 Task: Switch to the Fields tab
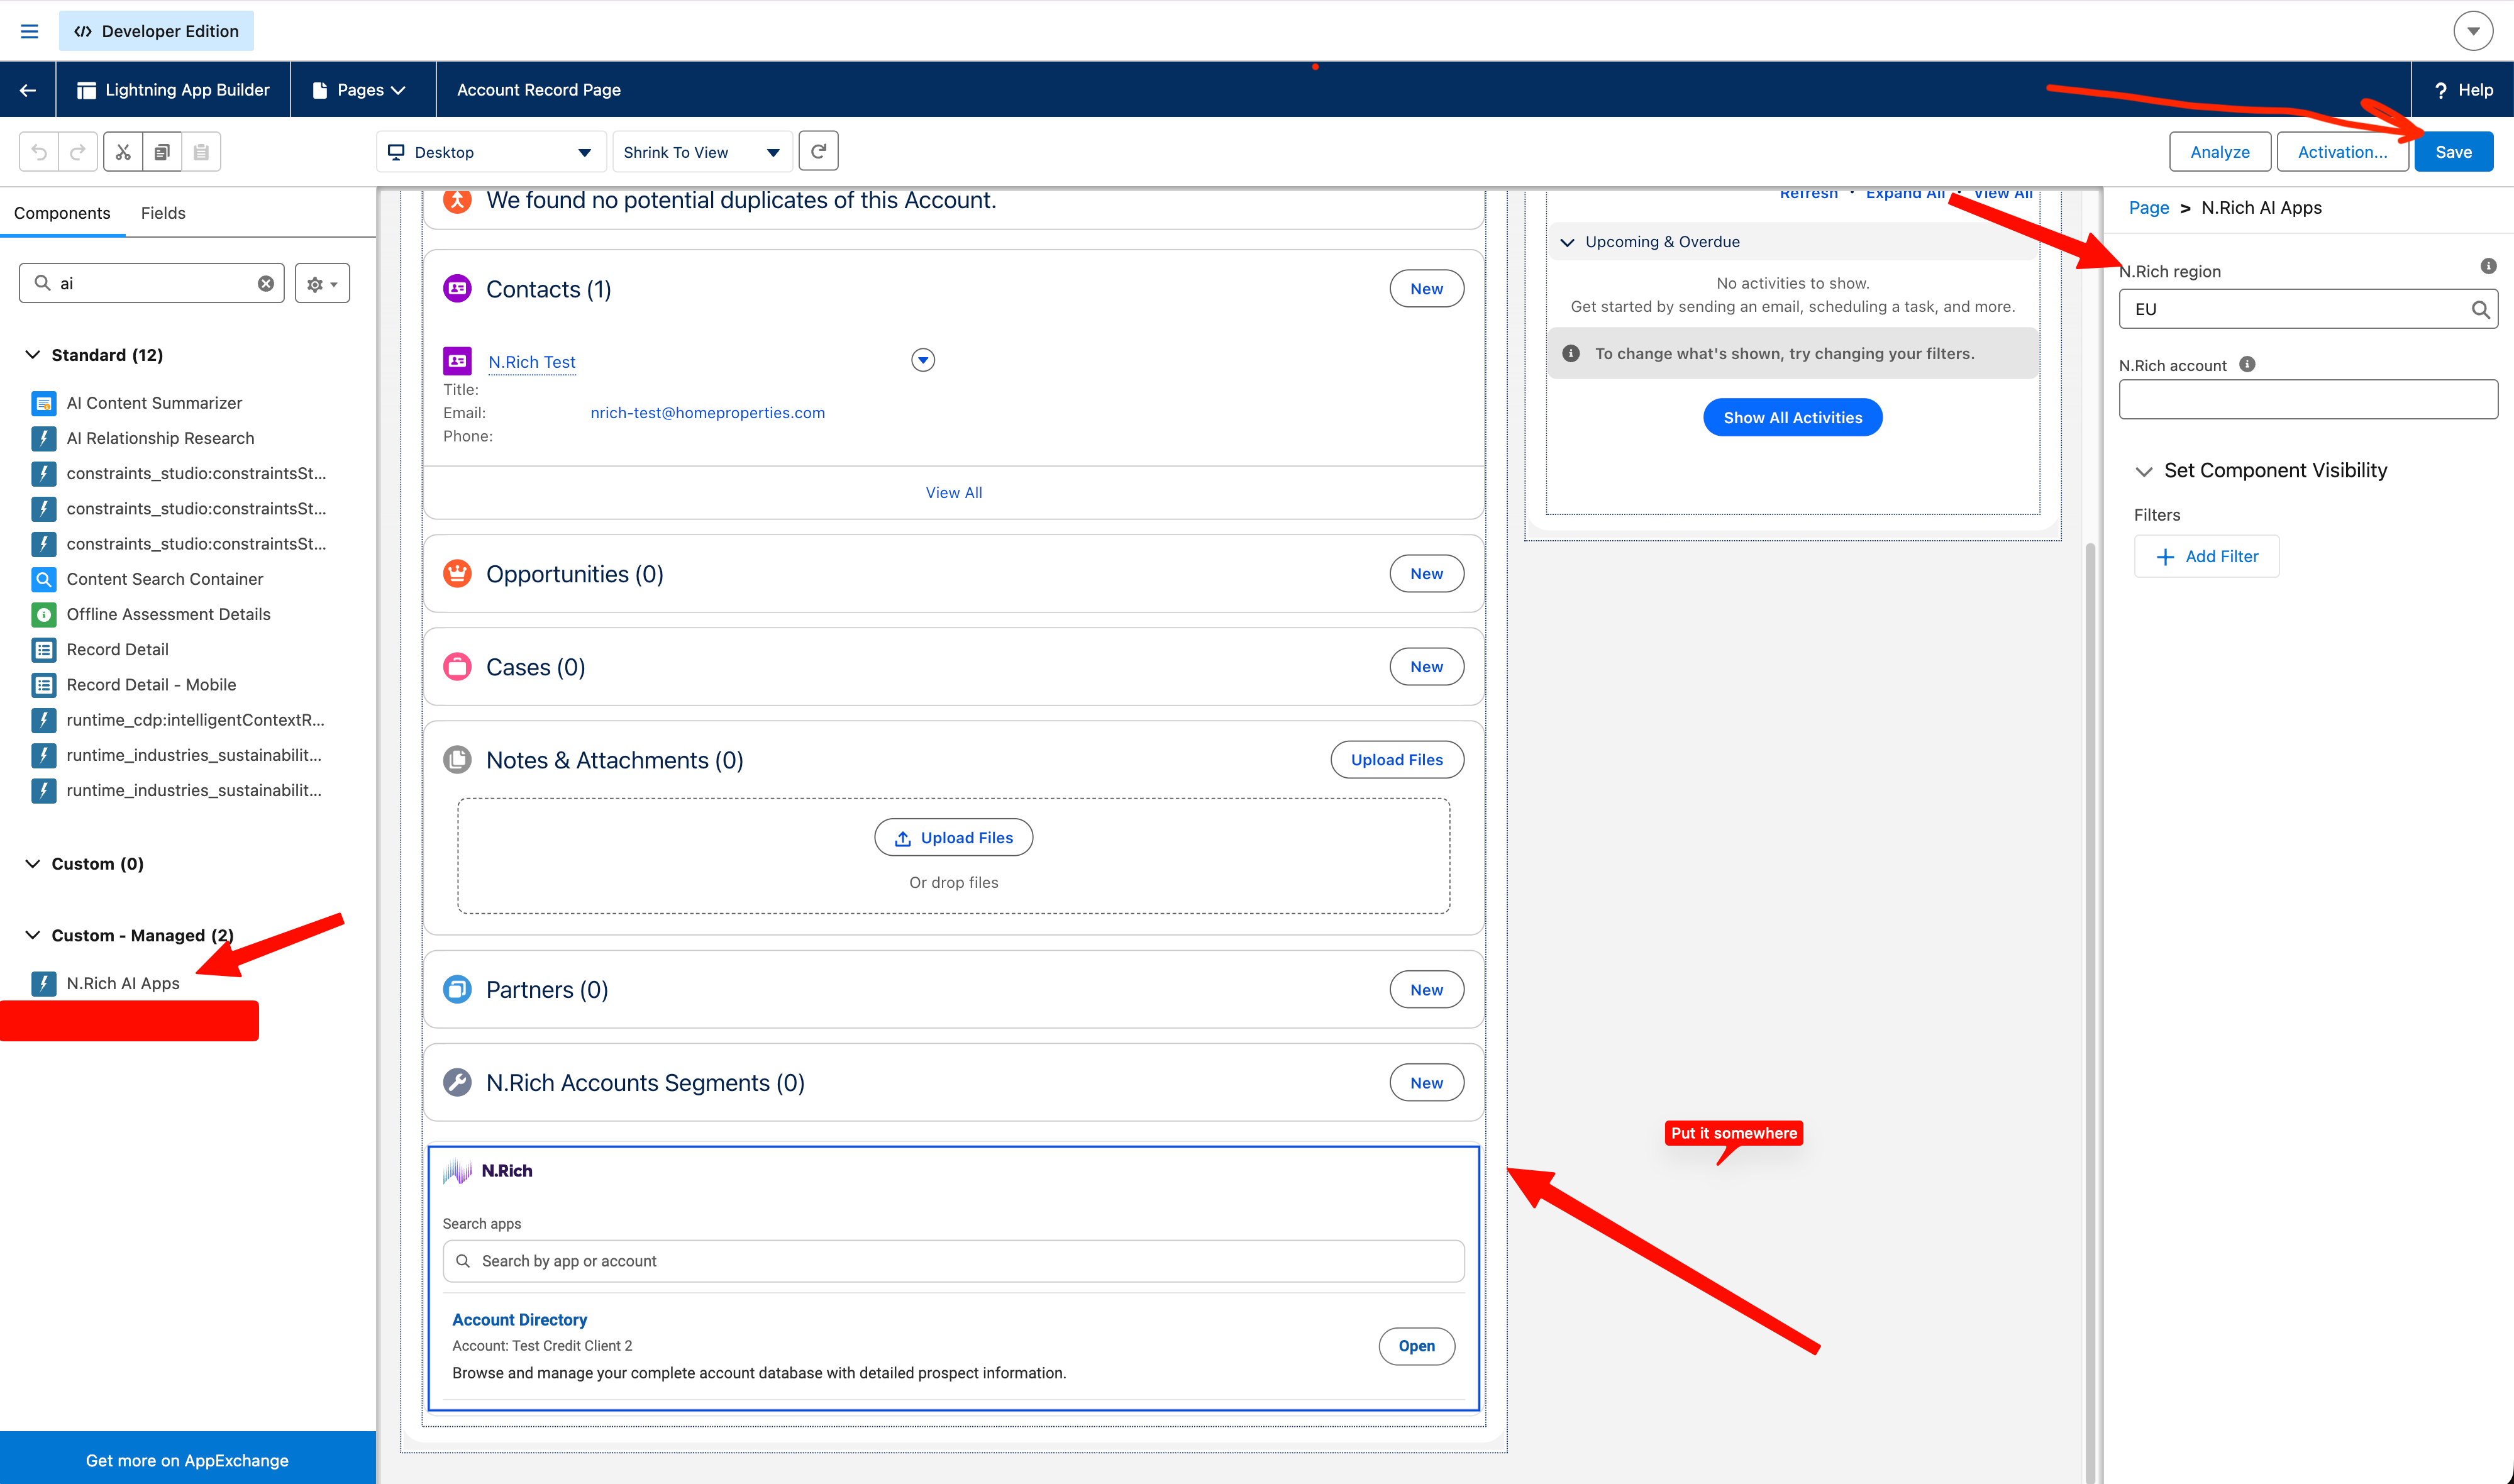(163, 213)
